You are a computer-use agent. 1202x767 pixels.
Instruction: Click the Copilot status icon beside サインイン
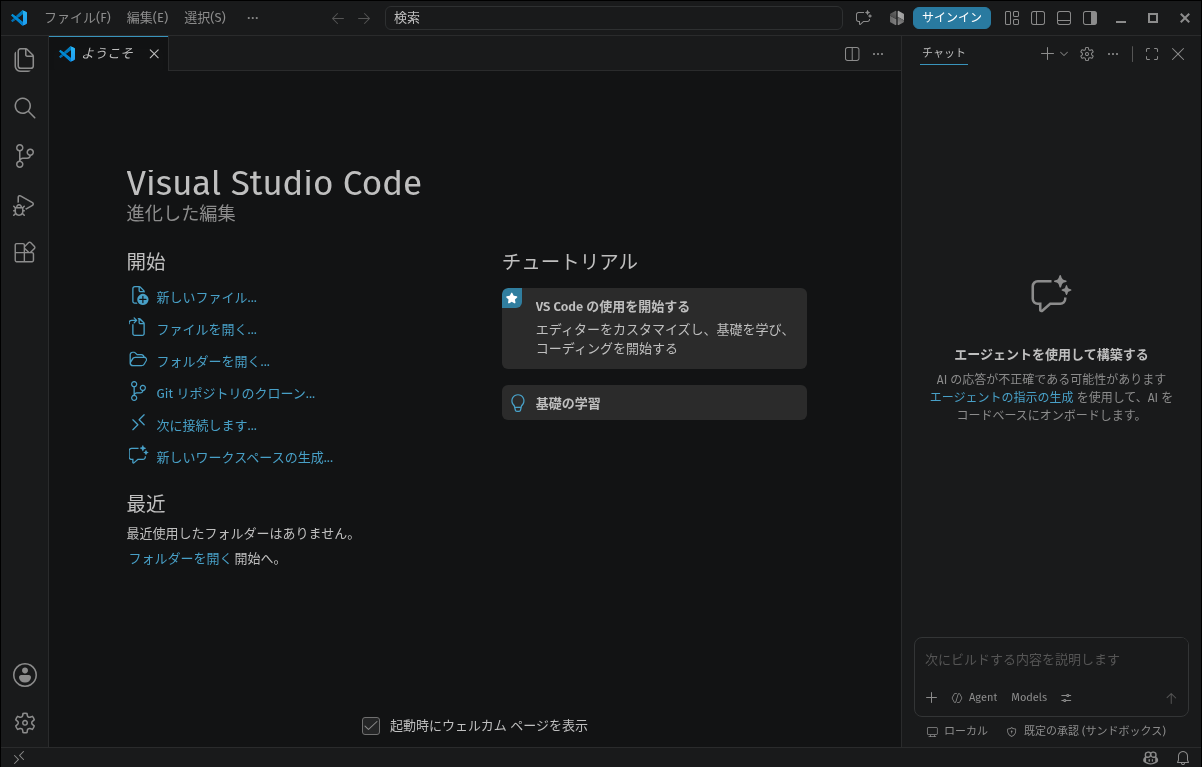[897, 18]
